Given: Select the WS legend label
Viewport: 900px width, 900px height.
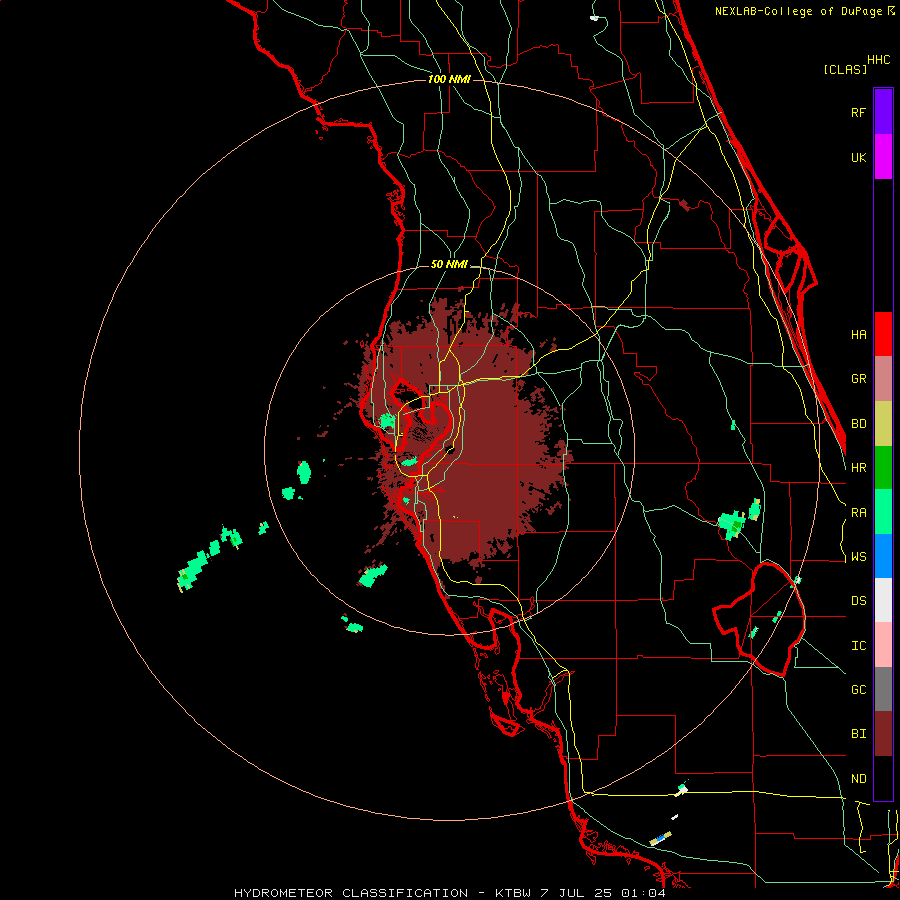Looking at the screenshot, I should pos(858,557).
